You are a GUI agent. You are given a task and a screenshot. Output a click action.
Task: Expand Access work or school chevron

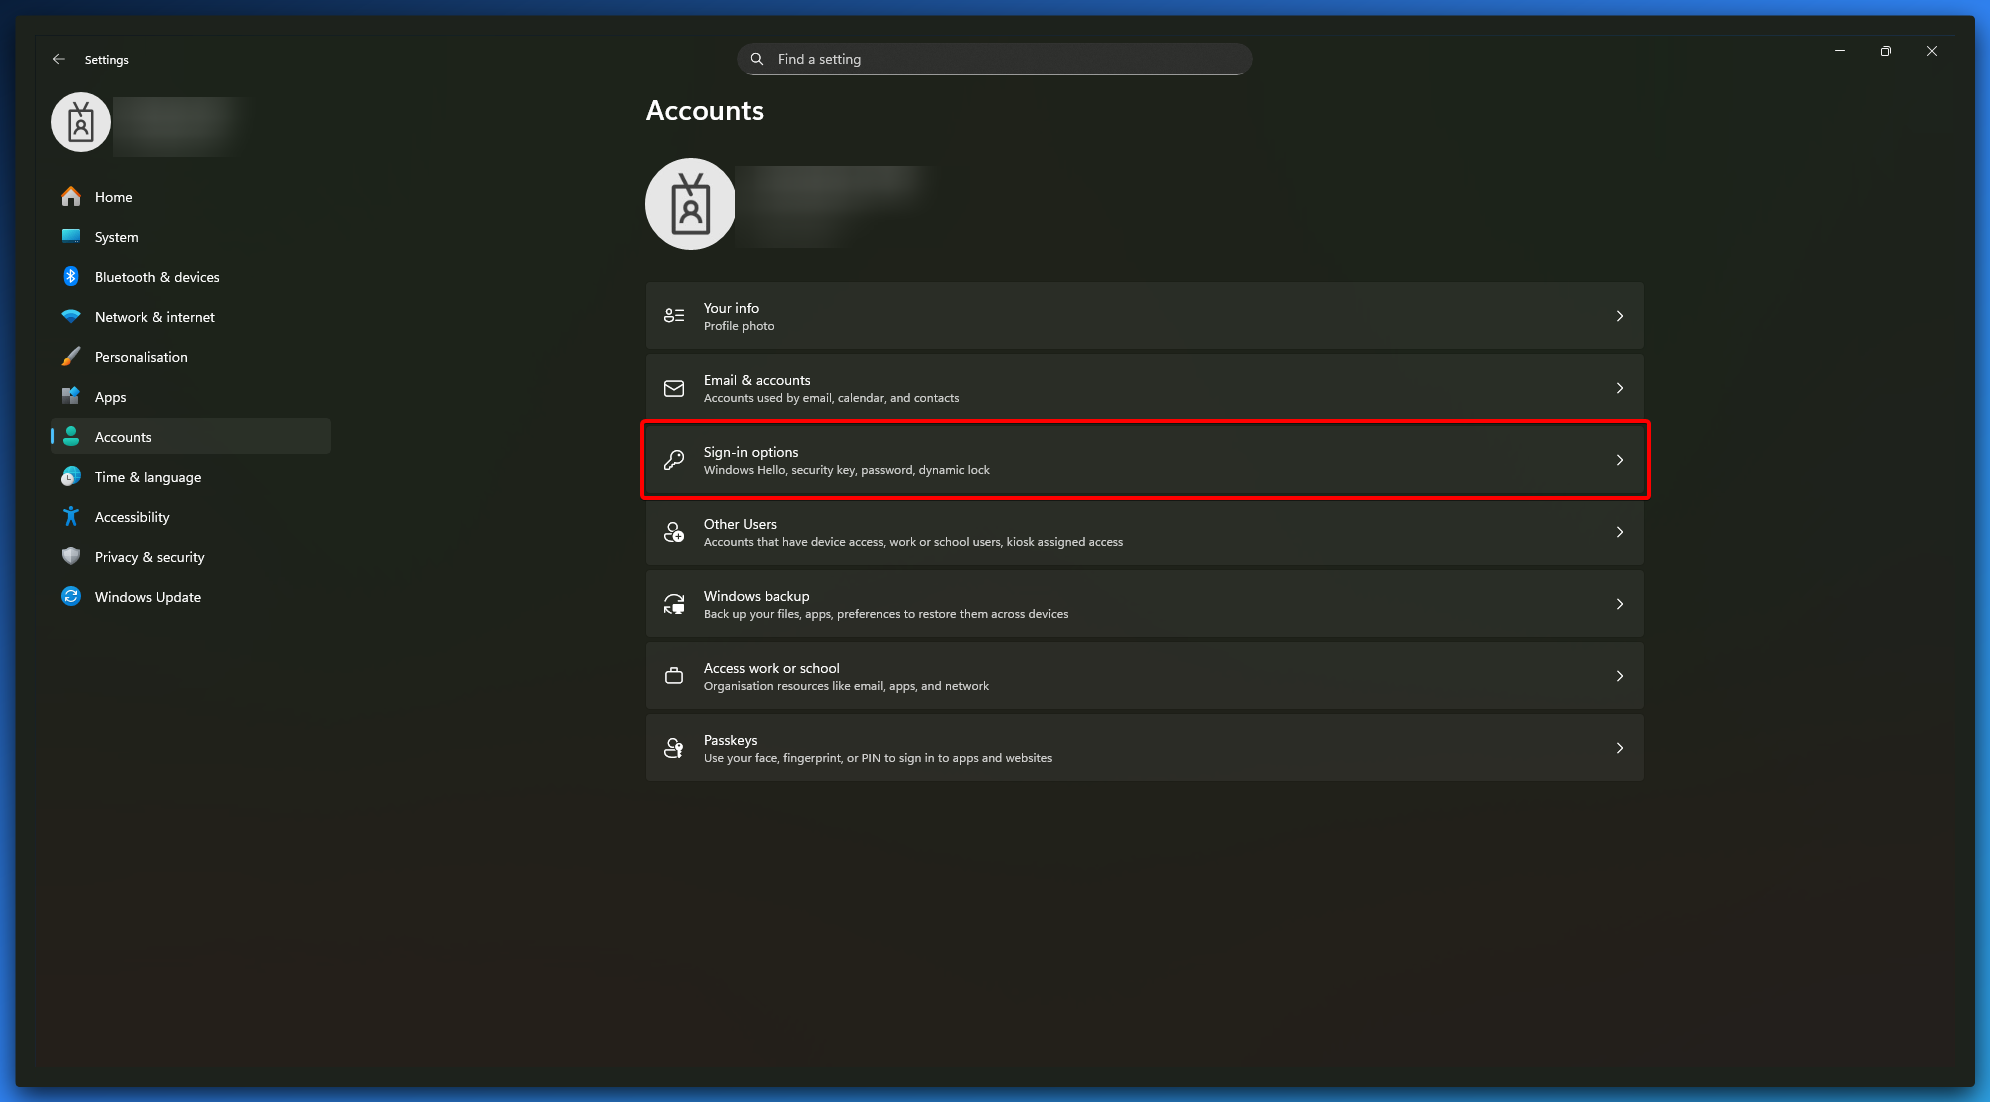pyautogui.click(x=1620, y=676)
